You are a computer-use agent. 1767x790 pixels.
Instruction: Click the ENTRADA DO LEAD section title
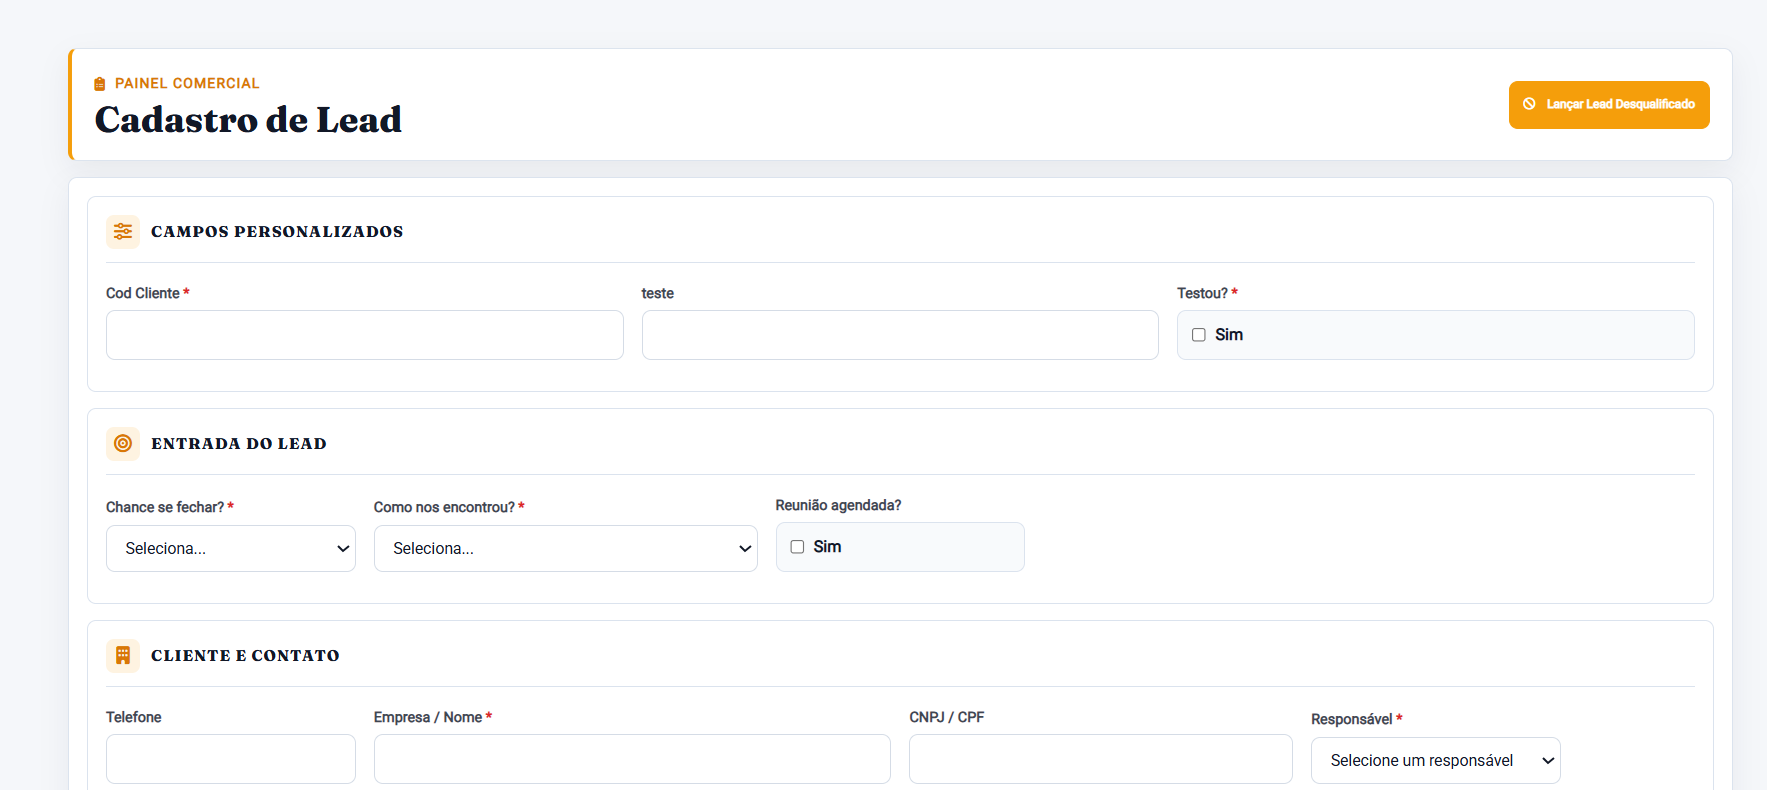tap(239, 444)
